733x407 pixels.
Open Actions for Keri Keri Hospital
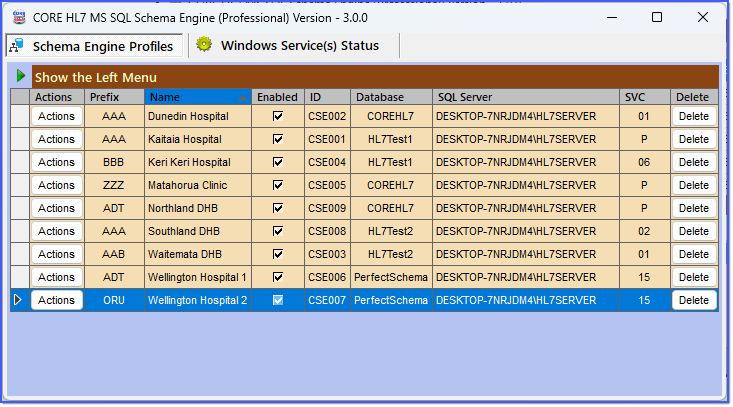click(x=57, y=162)
